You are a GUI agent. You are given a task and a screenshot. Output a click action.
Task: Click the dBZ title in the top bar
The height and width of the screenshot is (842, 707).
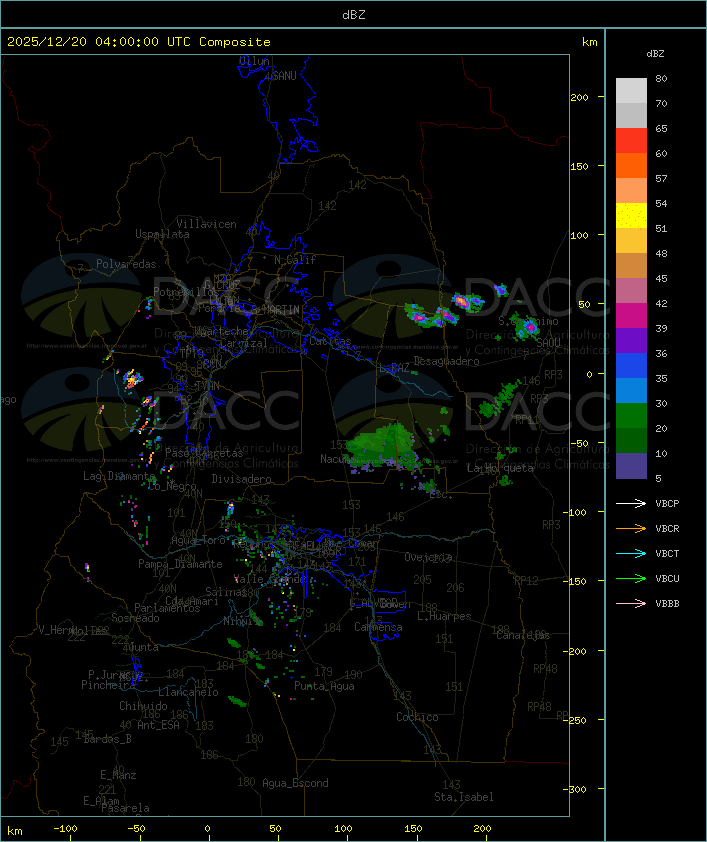pyautogui.click(x=354, y=15)
